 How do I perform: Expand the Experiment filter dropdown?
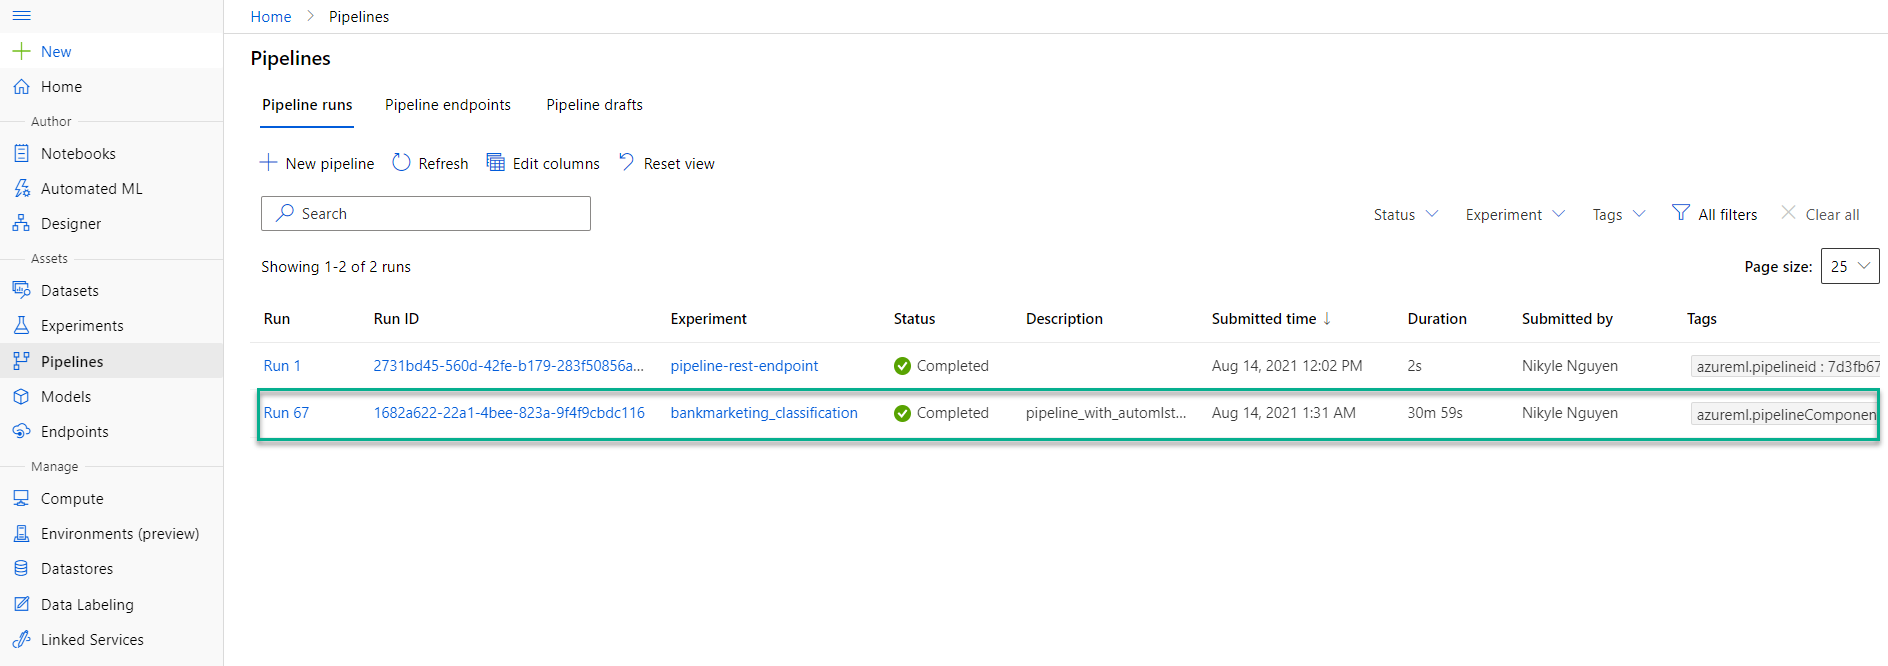(x=1515, y=214)
